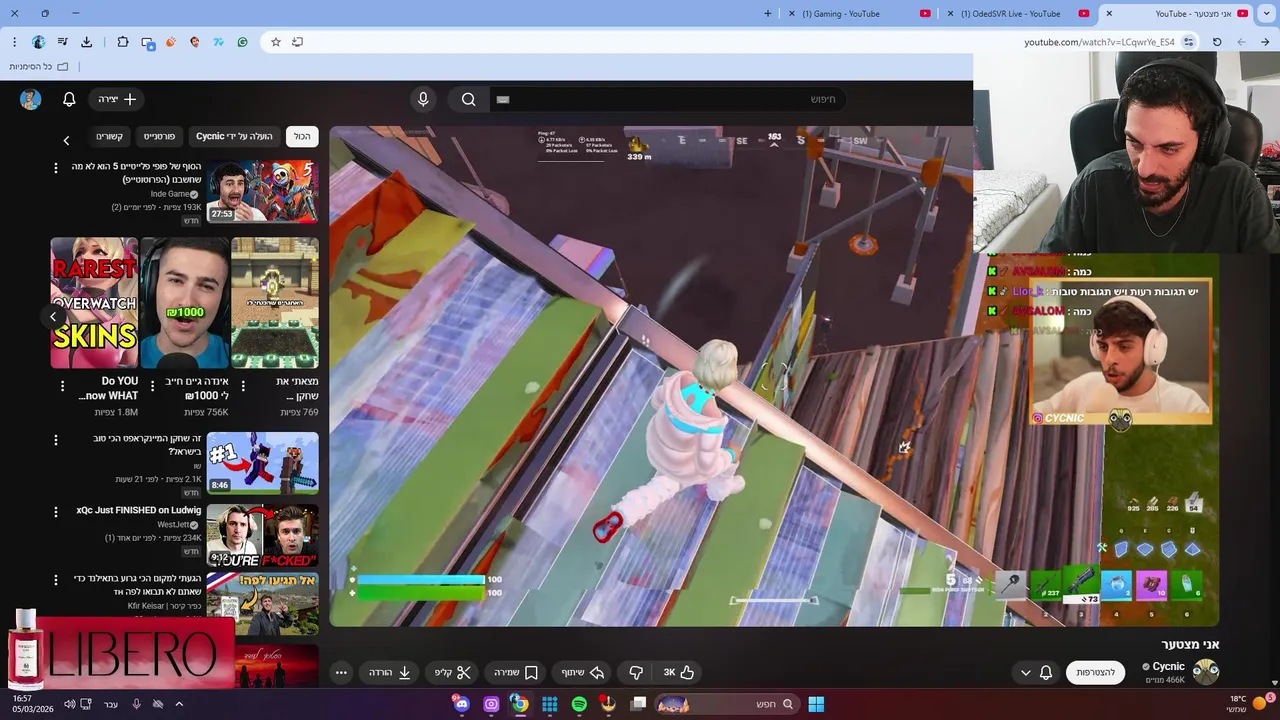Save video with the שמירה button
This screenshot has height=720, width=1280.
point(517,673)
